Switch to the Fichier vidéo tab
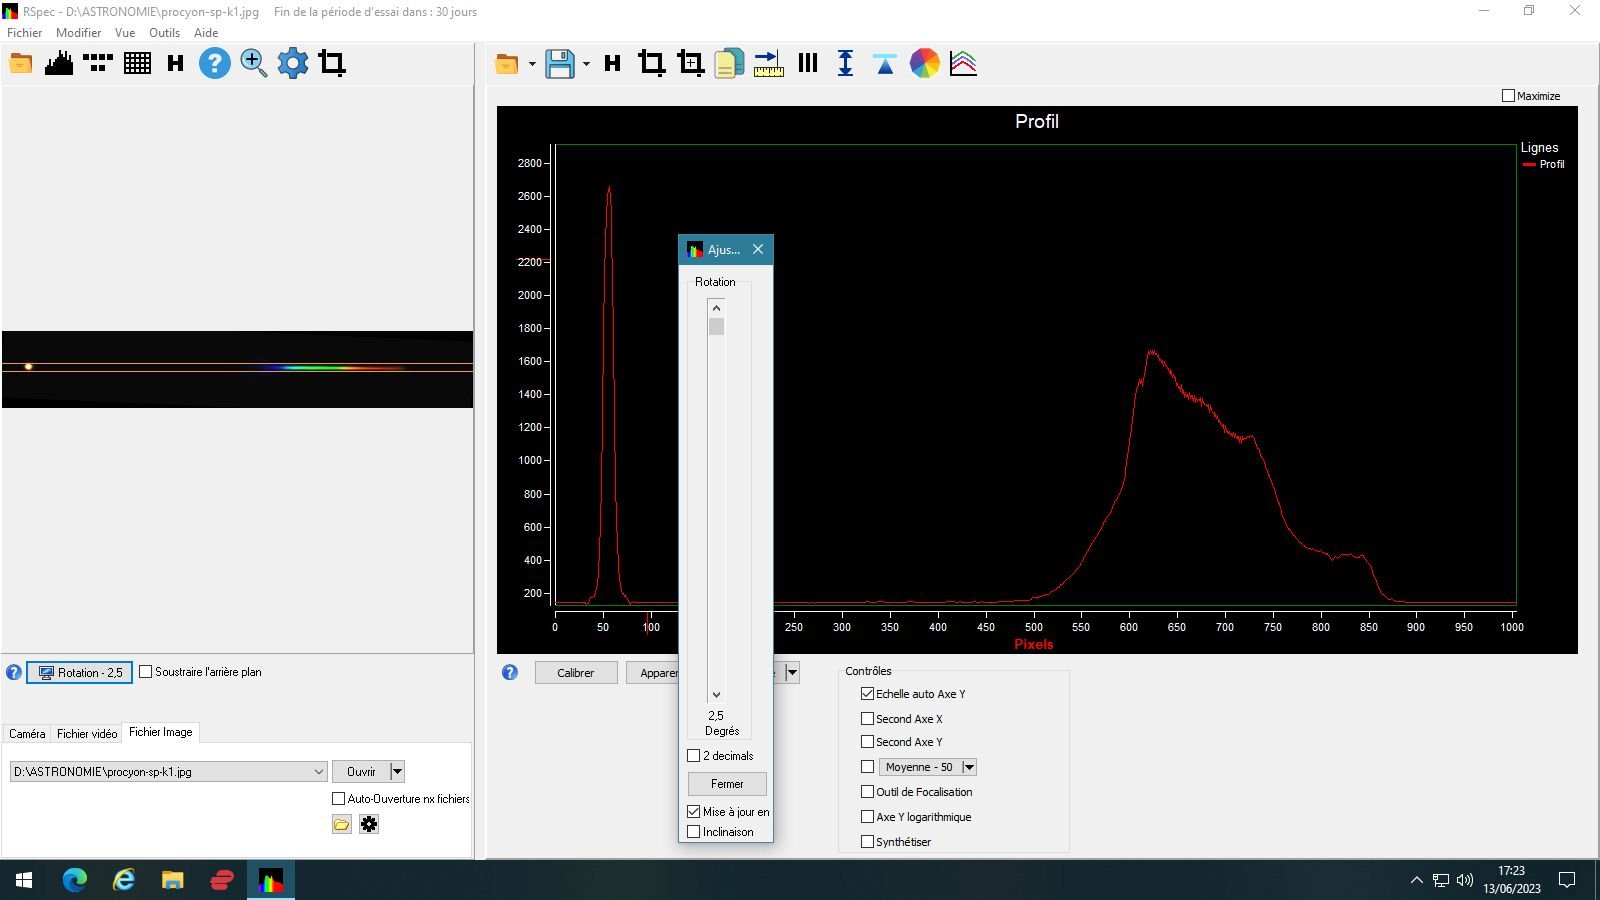 pos(87,734)
